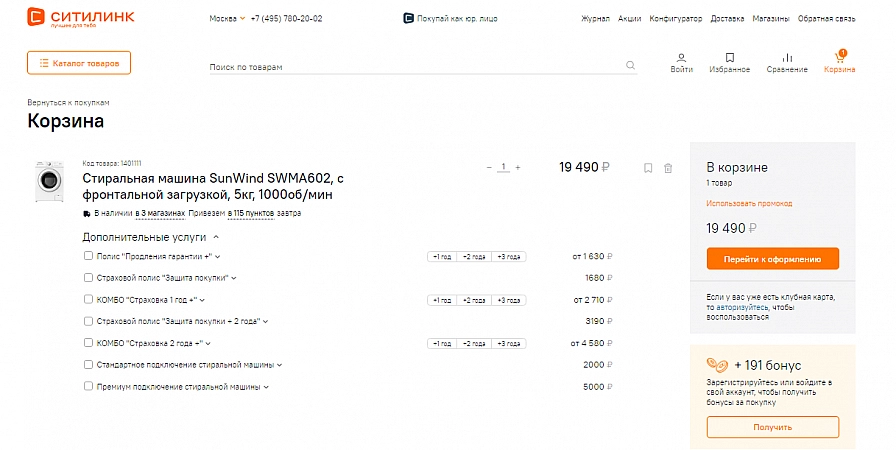Click Перейти к оформлению button
Image resolution: width=896 pixels, height=450 pixels.
[773, 259]
